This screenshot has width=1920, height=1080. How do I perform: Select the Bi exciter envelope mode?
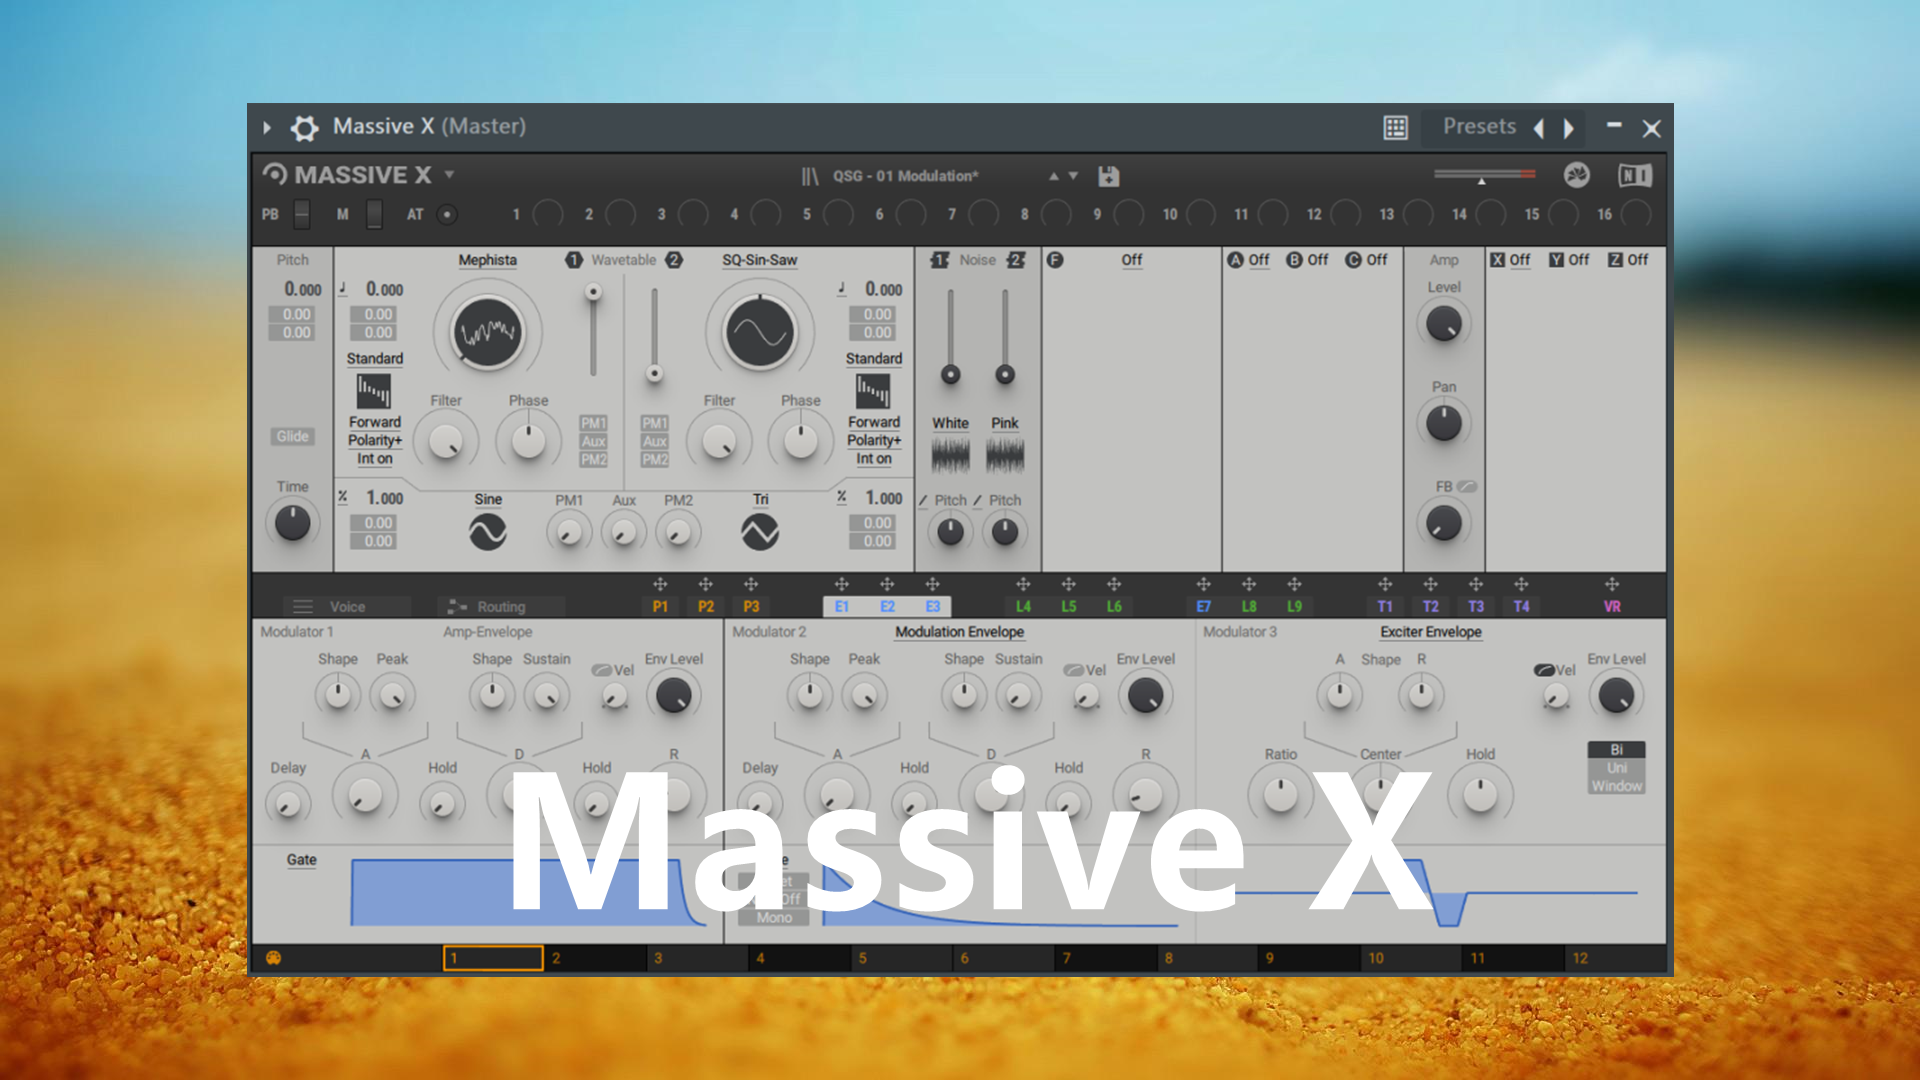point(1616,750)
